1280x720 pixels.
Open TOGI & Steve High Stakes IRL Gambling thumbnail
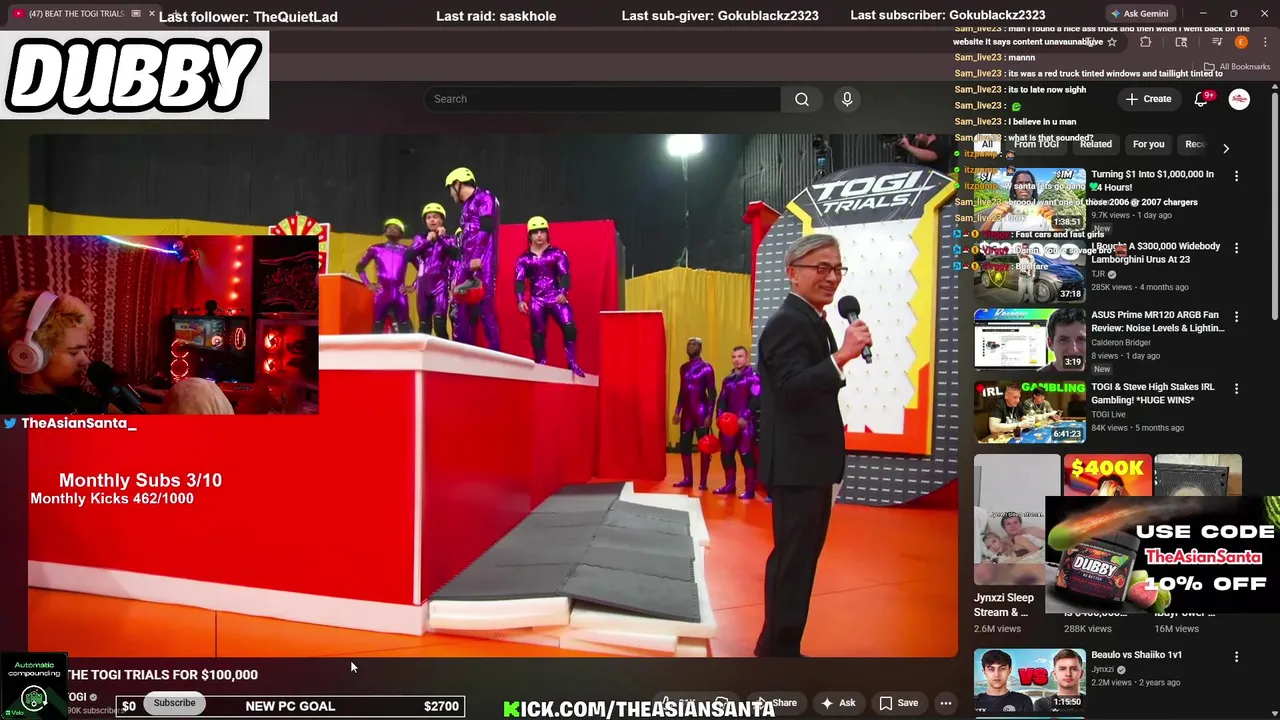tap(1029, 410)
